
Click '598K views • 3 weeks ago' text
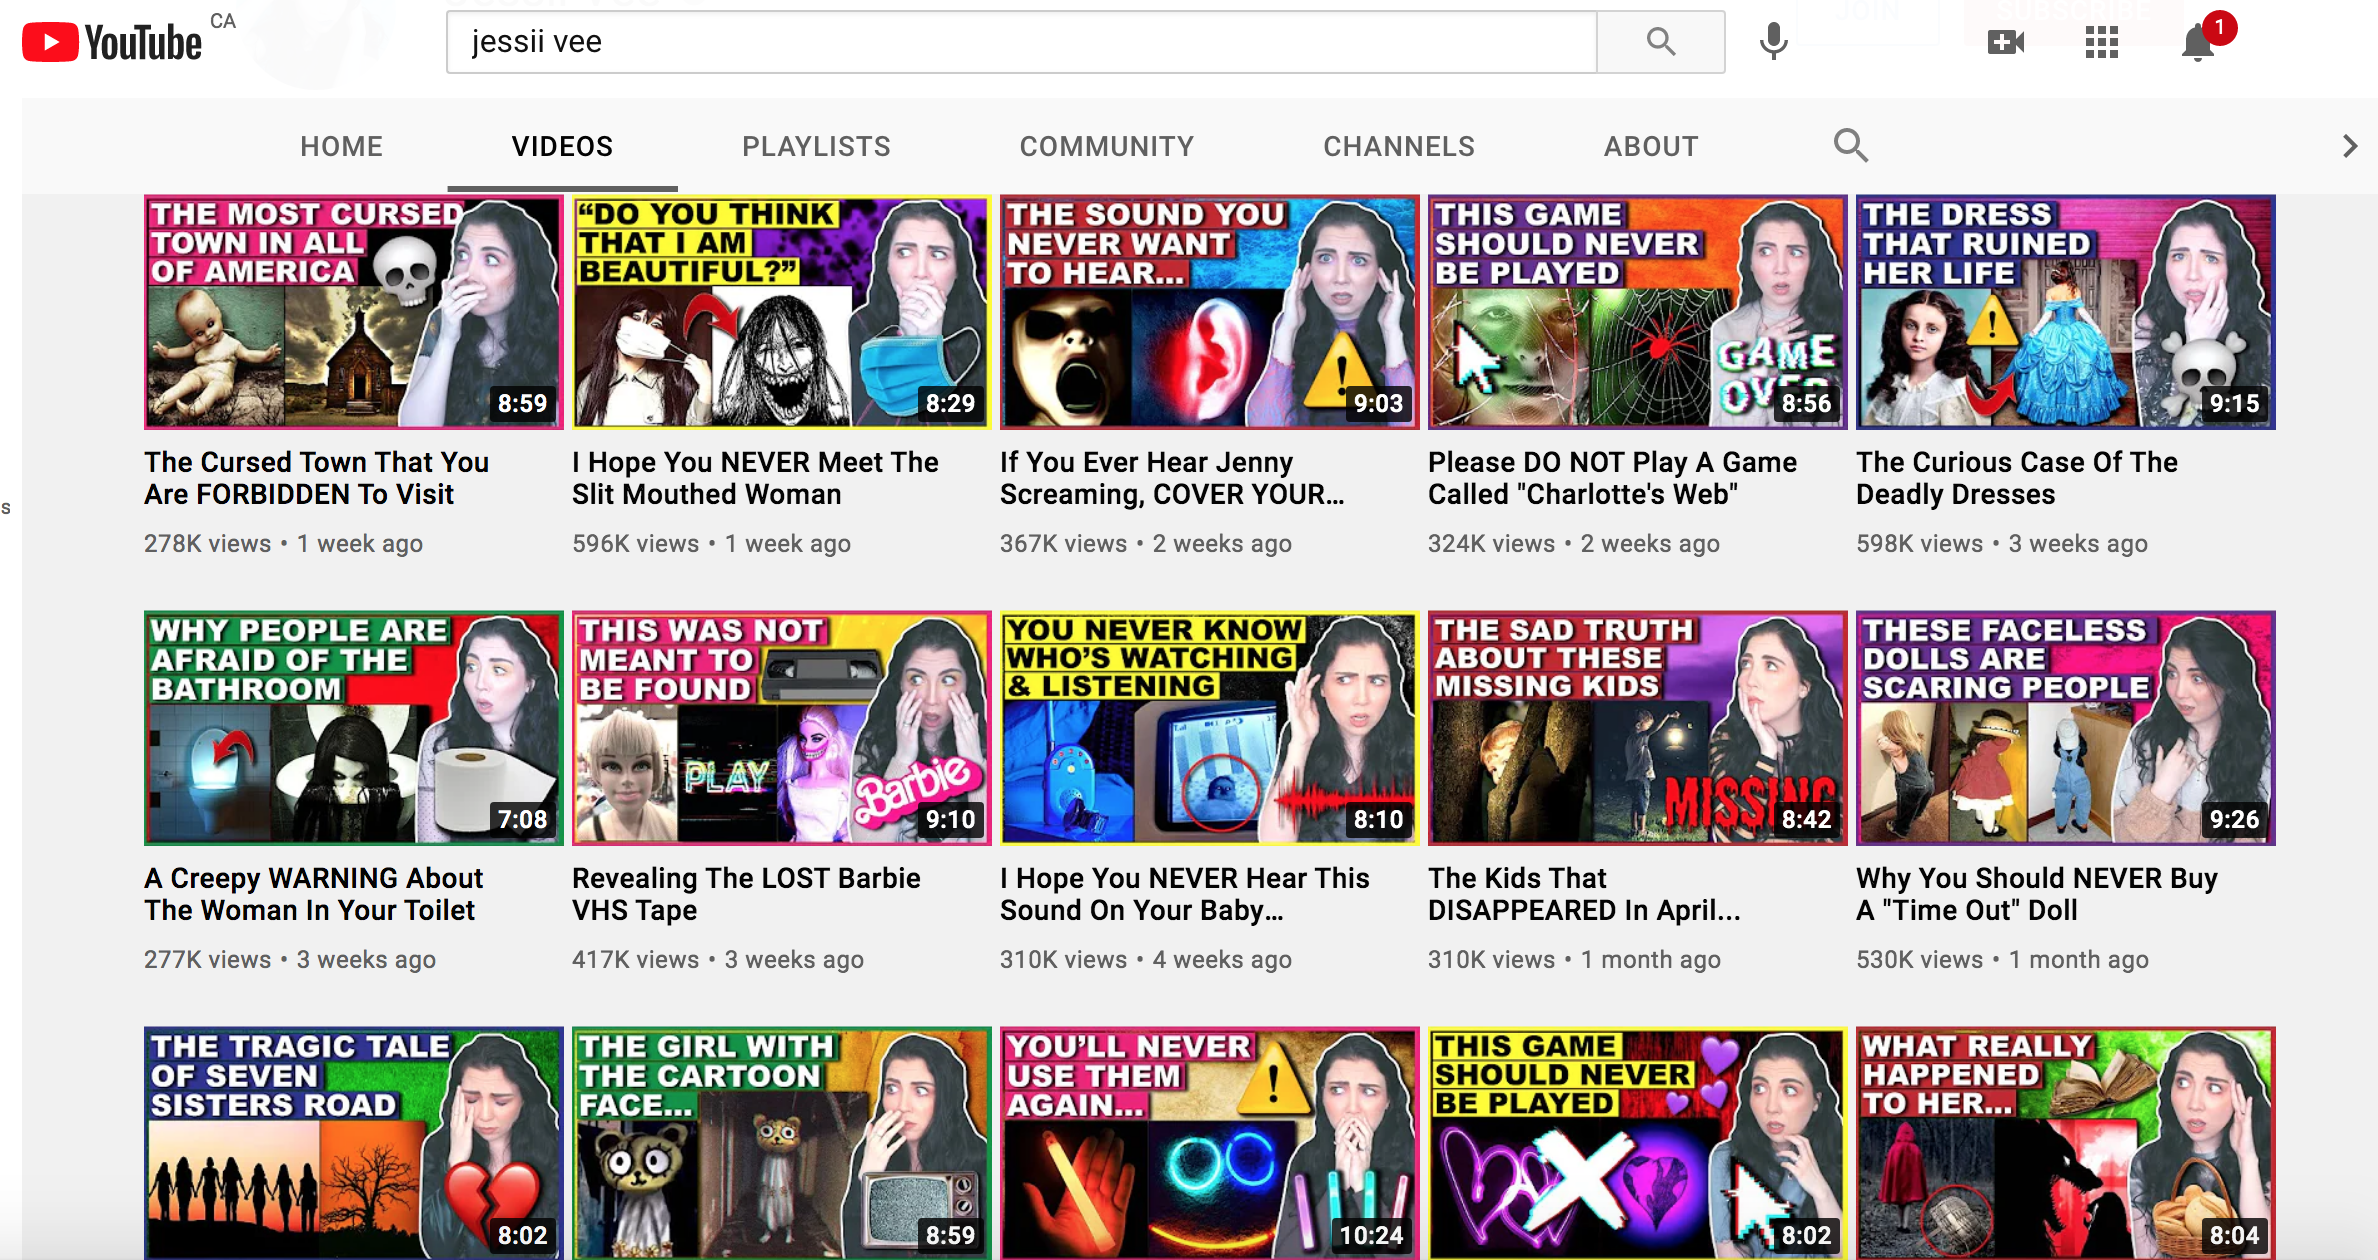2002,544
